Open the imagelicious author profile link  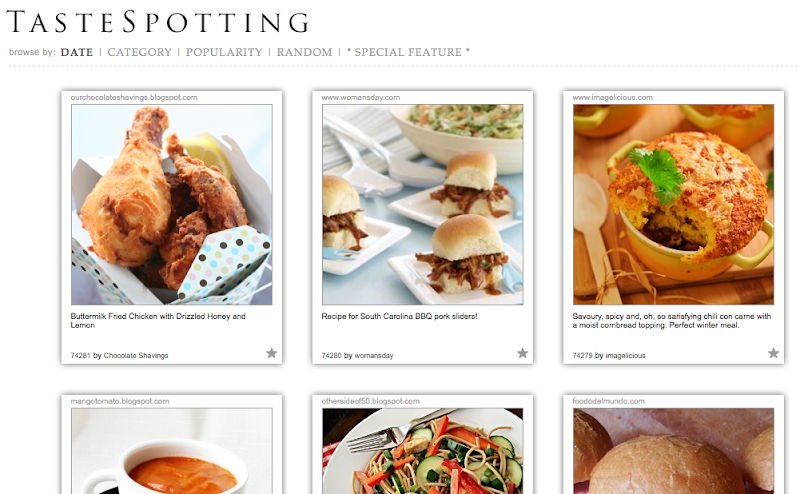(x=625, y=355)
